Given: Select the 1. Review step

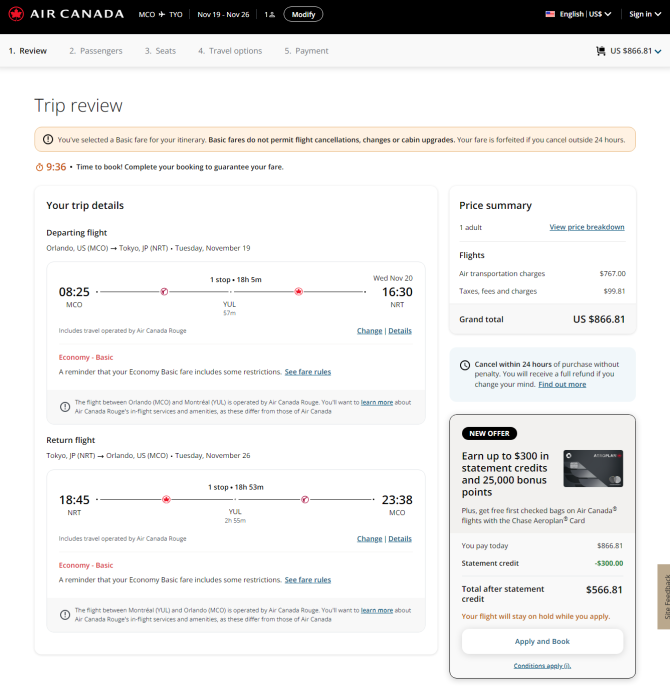Looking at the screenshot, I should pos(28,51).
